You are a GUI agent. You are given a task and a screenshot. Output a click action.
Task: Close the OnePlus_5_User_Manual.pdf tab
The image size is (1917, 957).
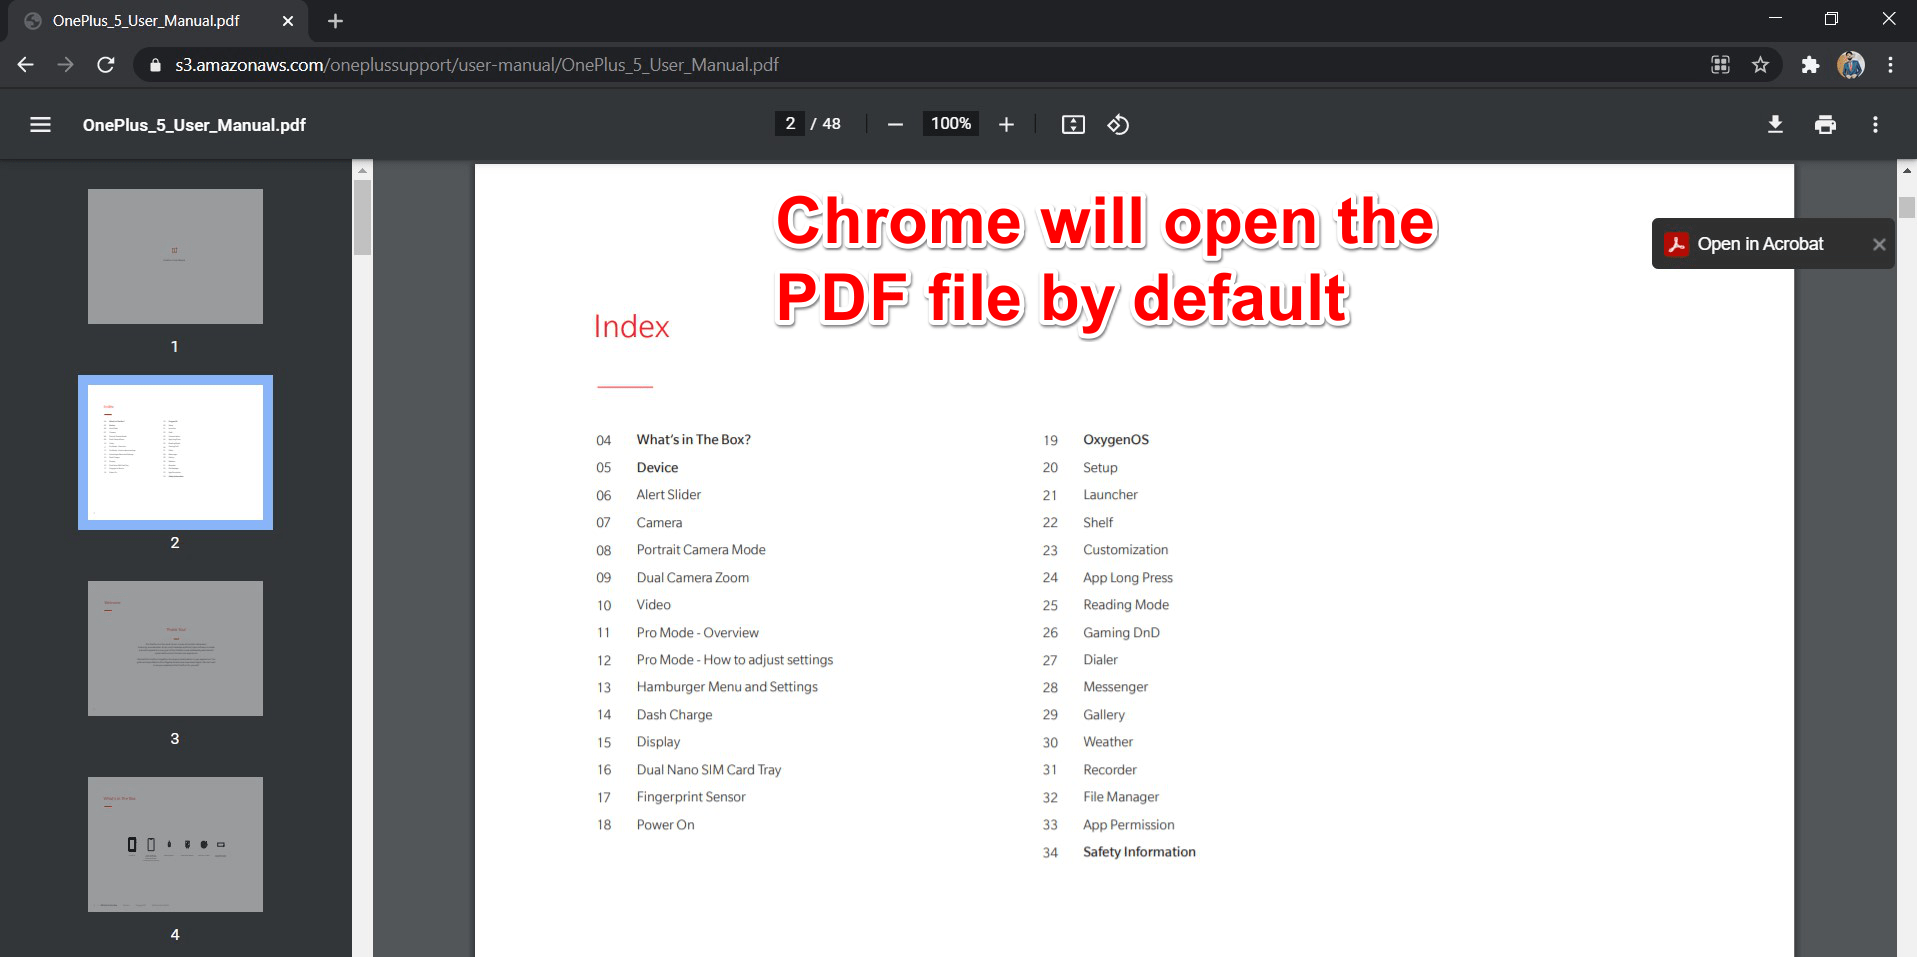(288, 21)
